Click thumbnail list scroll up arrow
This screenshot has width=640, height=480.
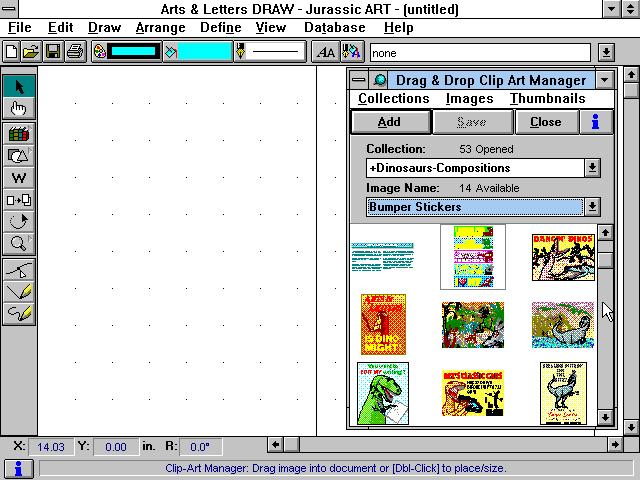(x=605, y=233)
